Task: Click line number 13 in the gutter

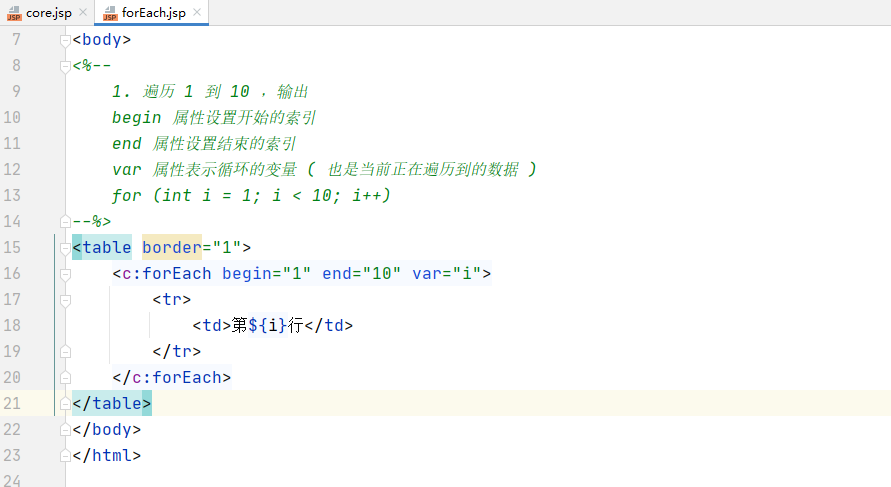Action: point(12,195)
